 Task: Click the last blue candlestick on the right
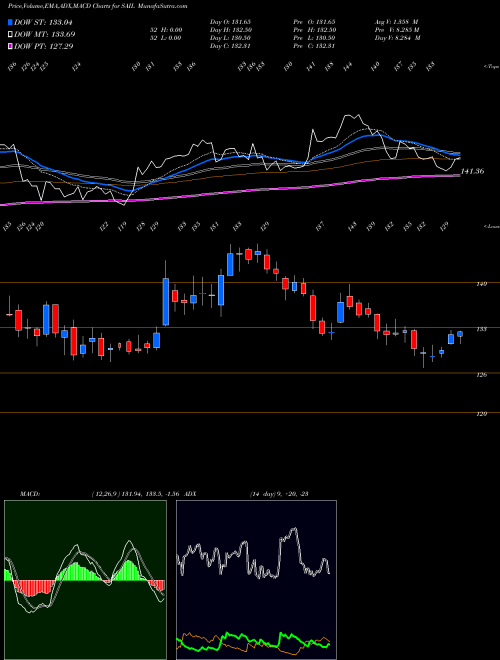pos(460,334)
